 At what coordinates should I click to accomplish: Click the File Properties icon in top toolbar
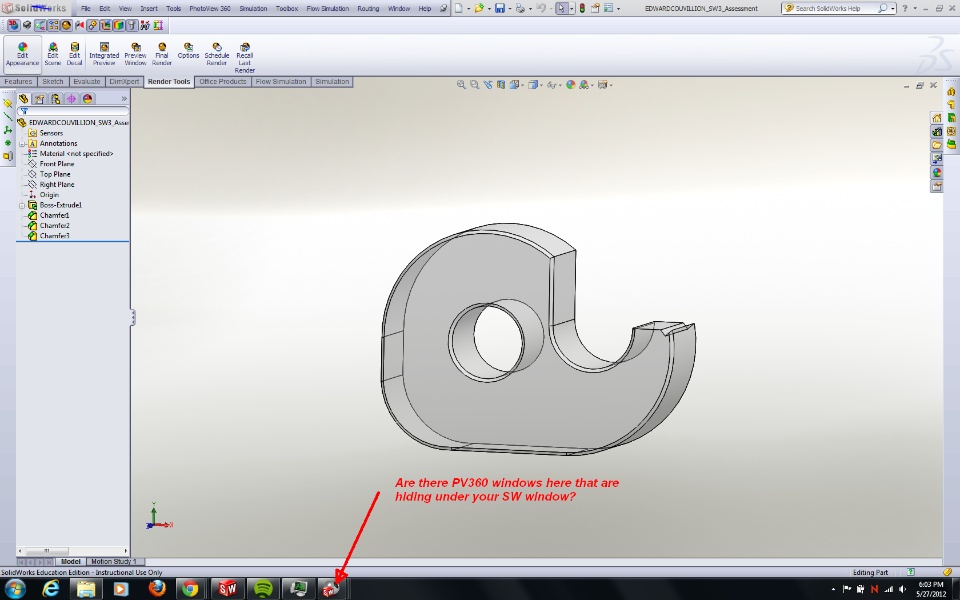(x=594, y=8)
